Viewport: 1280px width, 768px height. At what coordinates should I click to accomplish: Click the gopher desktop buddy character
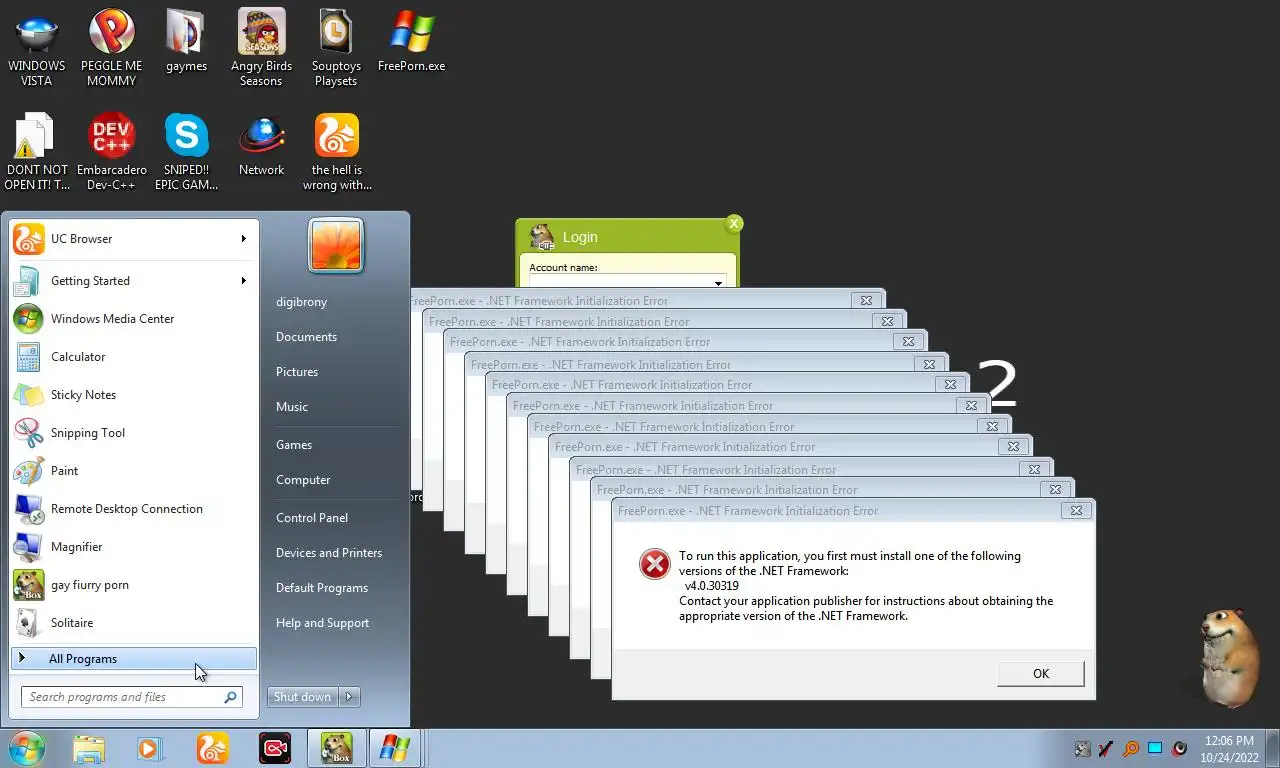[x=1229, y=657]
